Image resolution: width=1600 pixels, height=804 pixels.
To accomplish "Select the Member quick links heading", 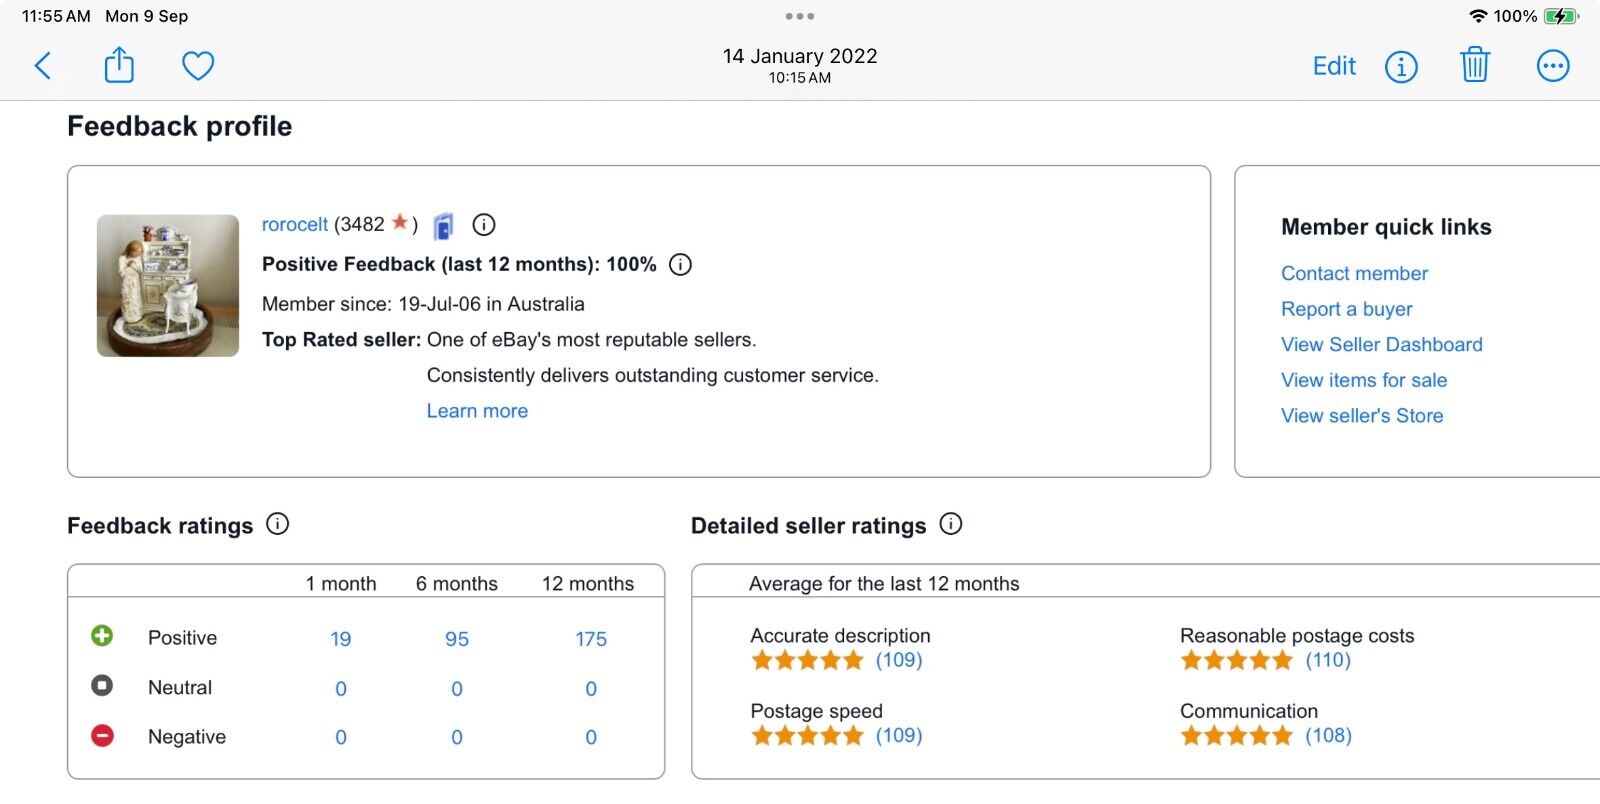I will 1386,227.
